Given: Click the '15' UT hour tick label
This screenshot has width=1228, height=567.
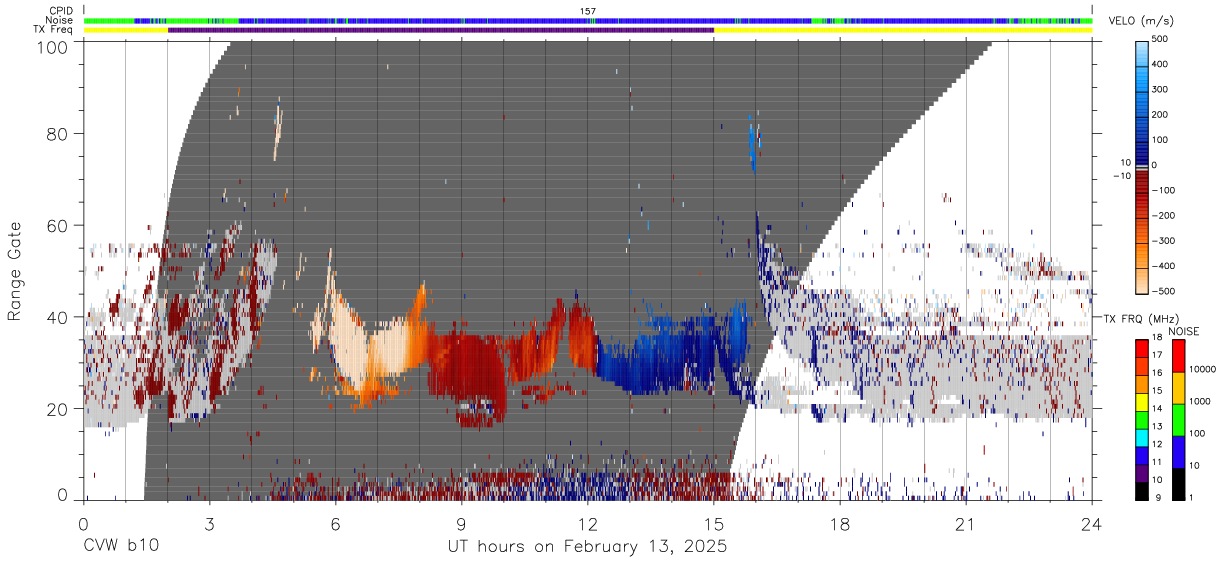Looking at the screenshot, I should (x=714, y=524).
